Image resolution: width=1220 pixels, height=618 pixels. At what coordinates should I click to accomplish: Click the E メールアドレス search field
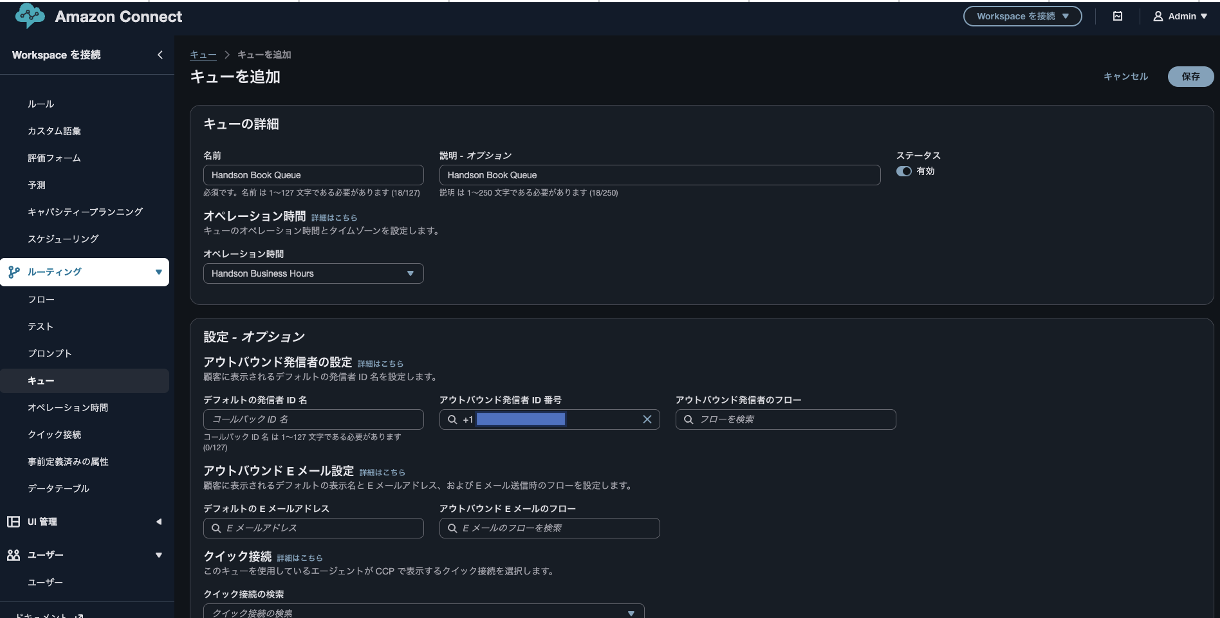[313, 528]
